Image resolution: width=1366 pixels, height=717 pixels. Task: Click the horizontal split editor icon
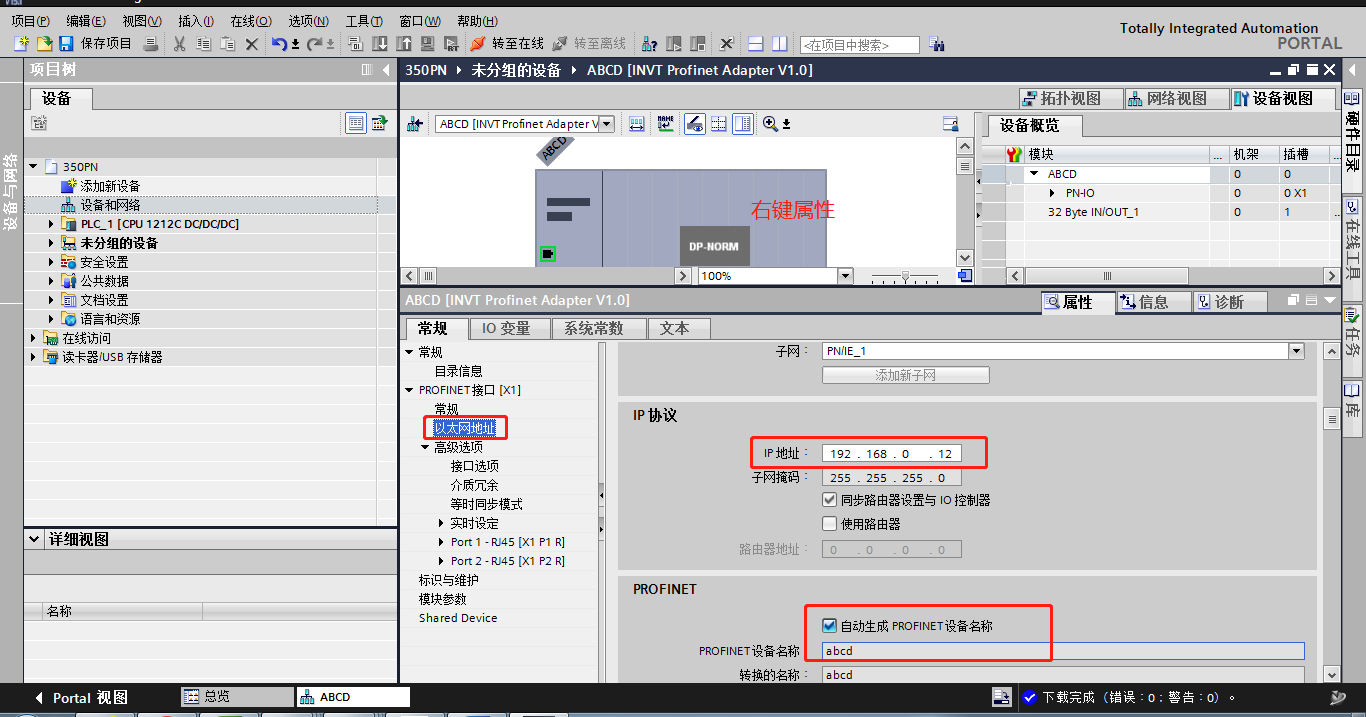756,44
